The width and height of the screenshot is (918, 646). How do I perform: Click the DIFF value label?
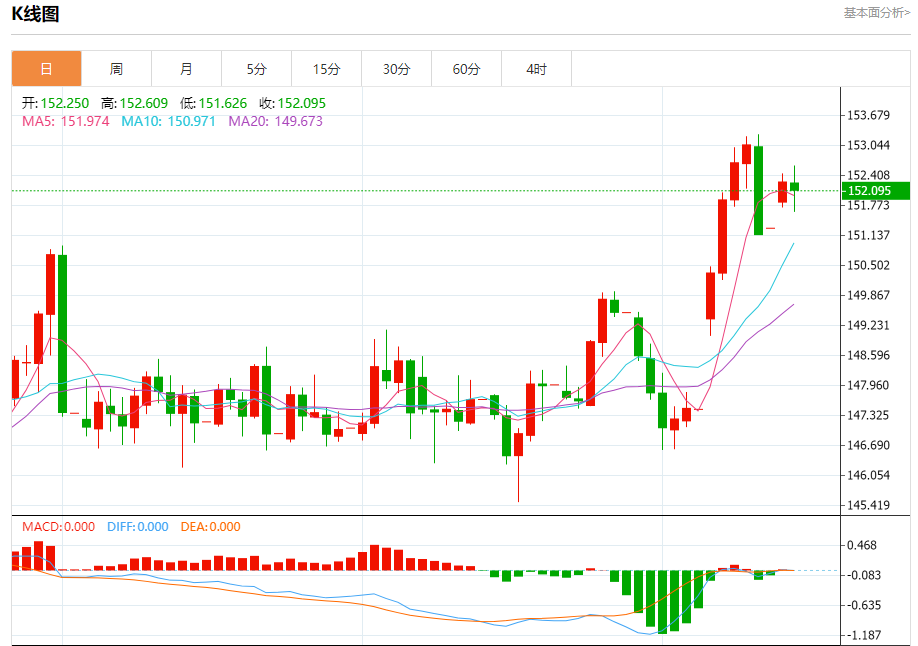(x=136, y=527)
